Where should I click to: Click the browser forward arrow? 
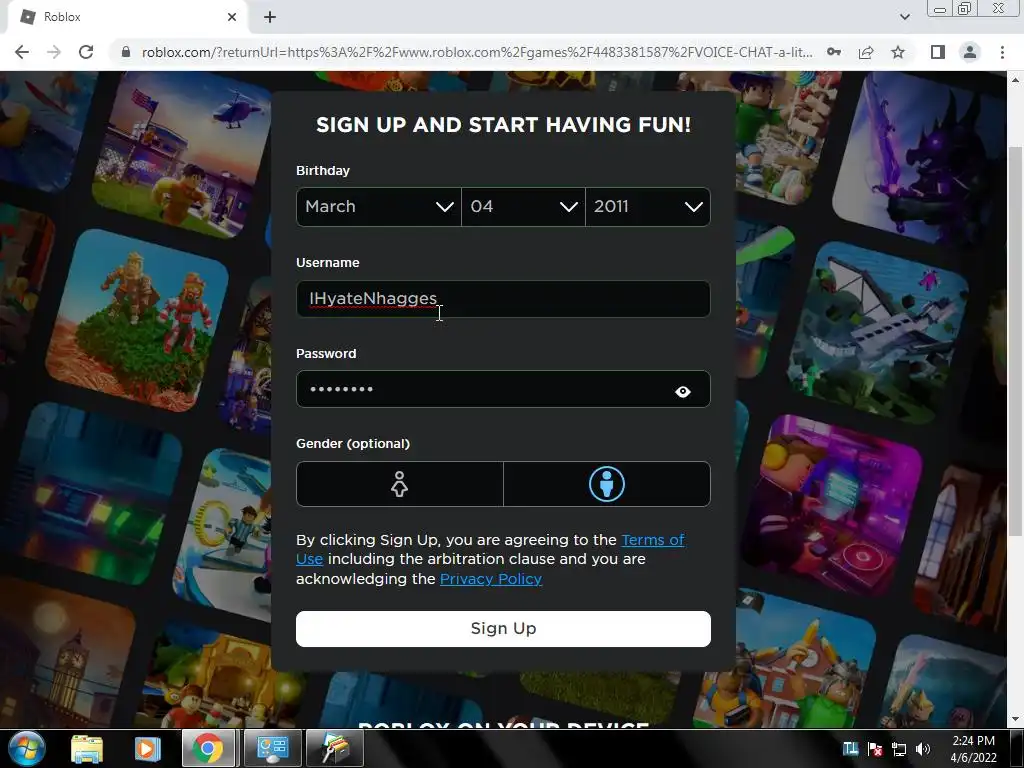[x=54, y=52]
